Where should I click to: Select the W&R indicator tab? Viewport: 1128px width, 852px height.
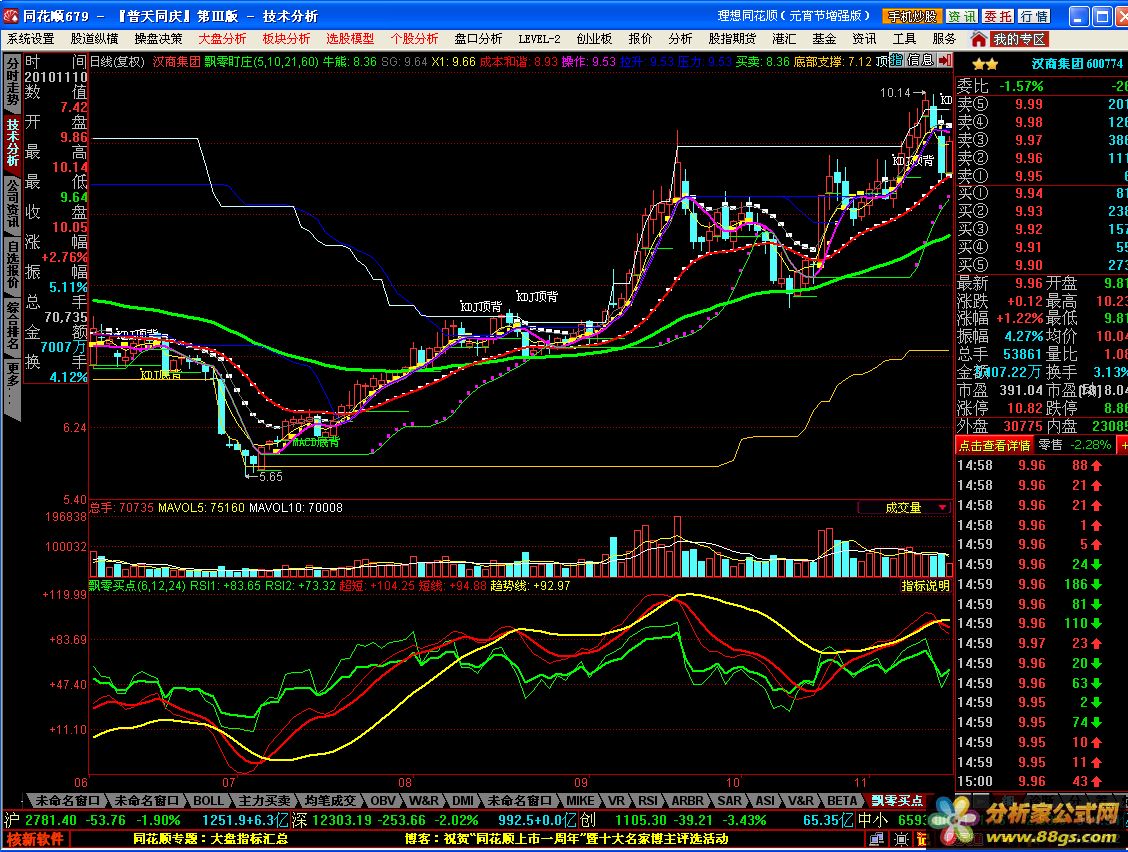424,800
